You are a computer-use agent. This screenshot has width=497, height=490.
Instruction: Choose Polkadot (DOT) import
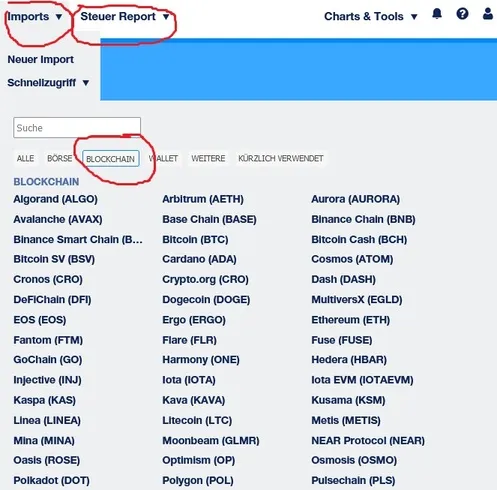pos(51,481)
